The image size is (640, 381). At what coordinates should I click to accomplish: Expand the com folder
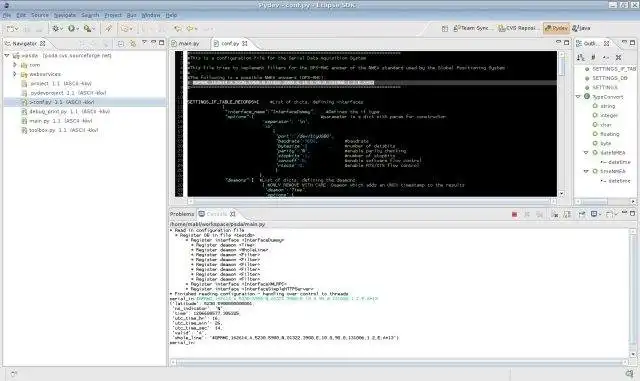[x=15, y=65]
